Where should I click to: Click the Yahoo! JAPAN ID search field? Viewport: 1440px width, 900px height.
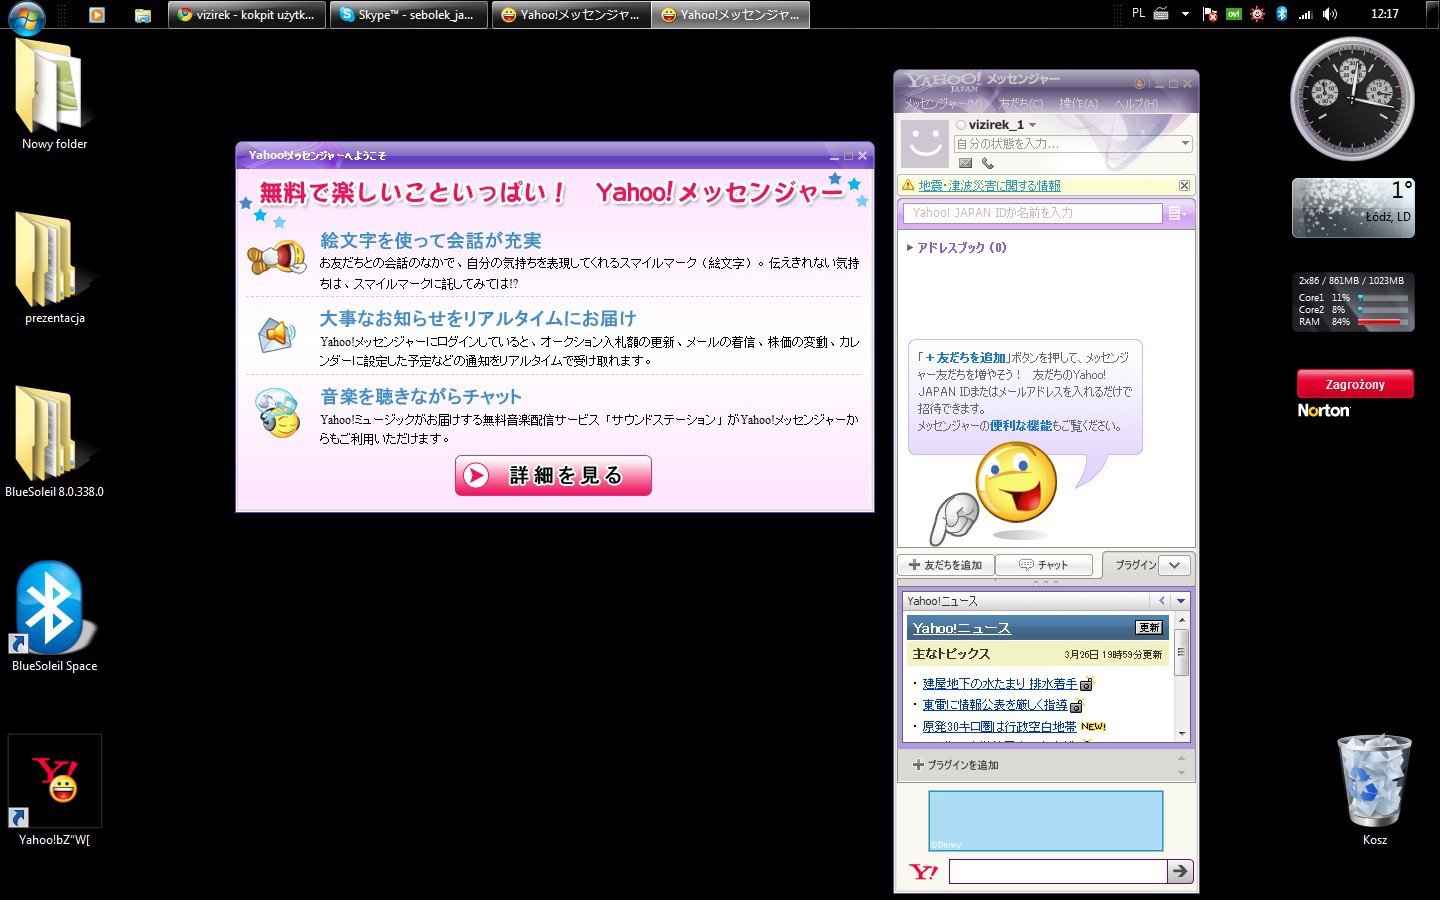[1033, 213]
